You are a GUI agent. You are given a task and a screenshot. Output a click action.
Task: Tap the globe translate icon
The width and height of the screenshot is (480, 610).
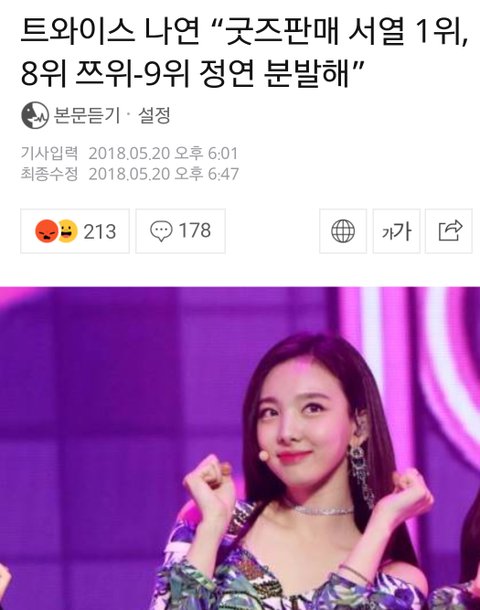[343, 231]
